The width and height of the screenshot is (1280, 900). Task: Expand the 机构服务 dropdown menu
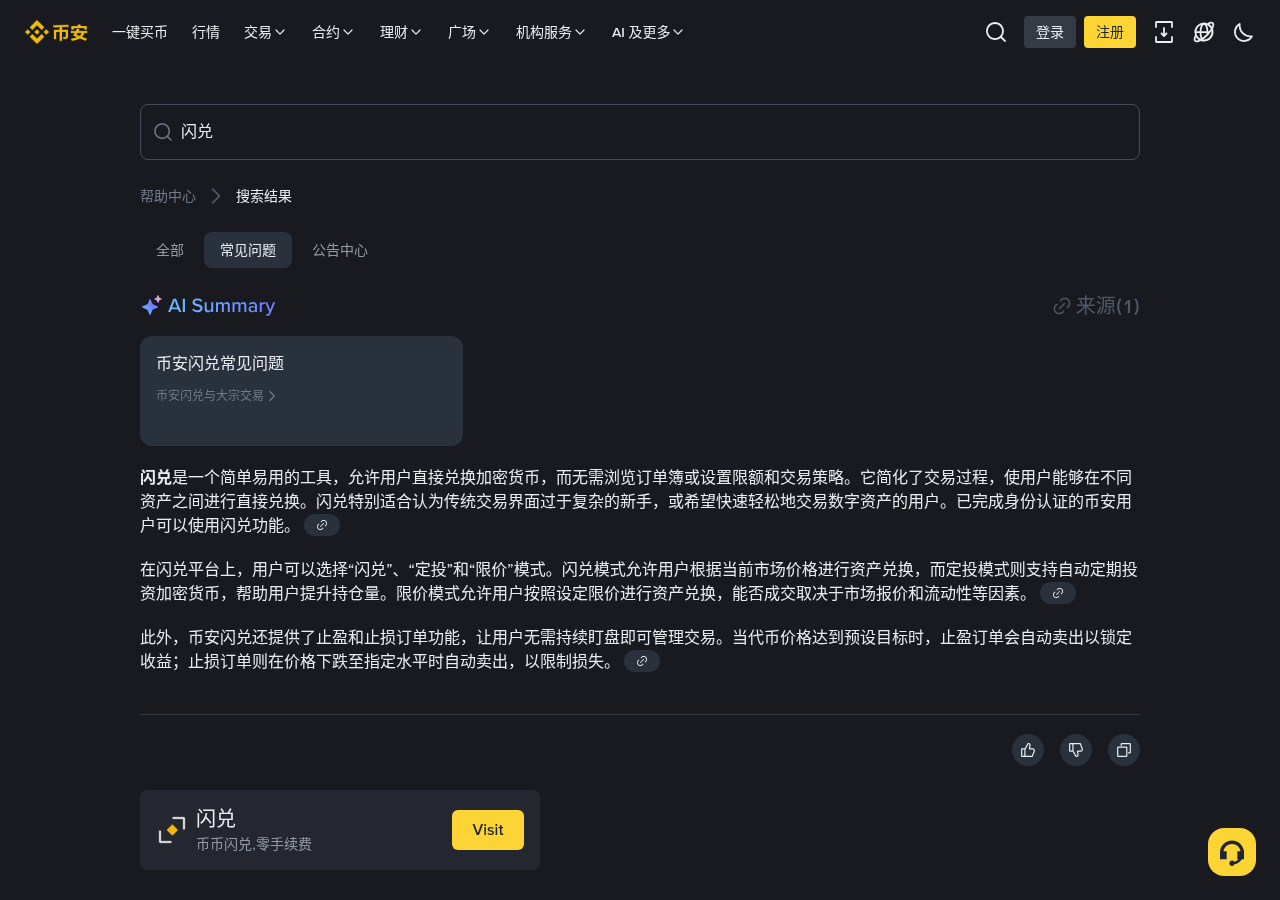pyautogui.click(x=551, y=32)
